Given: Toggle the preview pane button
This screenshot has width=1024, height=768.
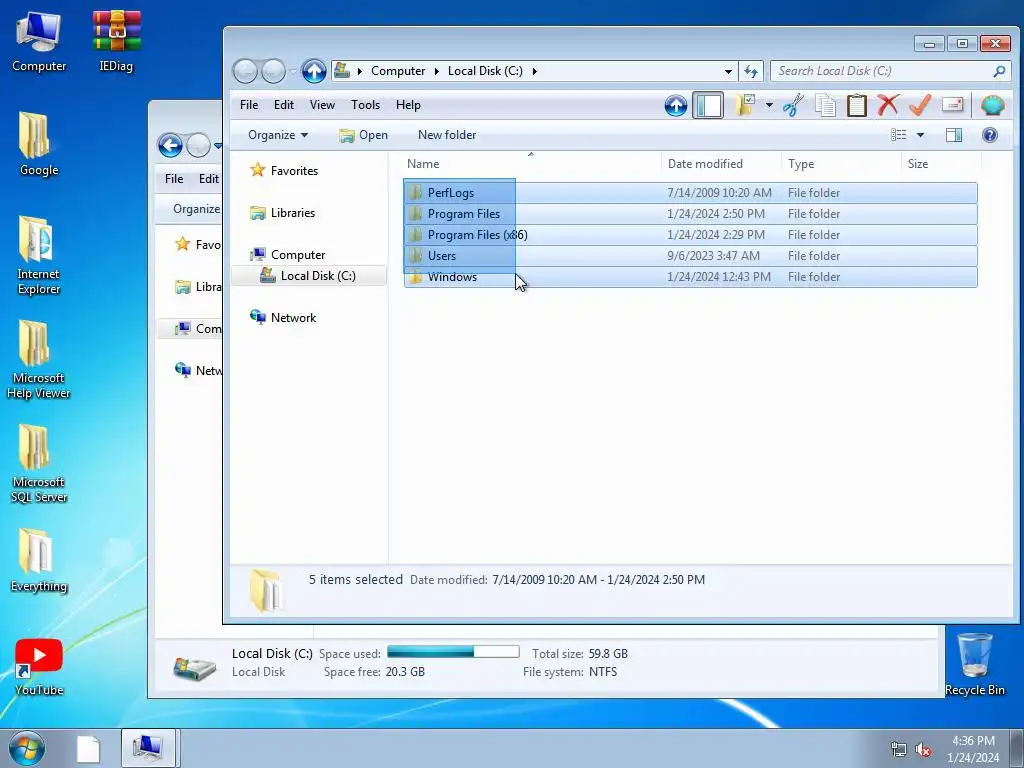Looking at the screenshot, I should tap(954, 135).
